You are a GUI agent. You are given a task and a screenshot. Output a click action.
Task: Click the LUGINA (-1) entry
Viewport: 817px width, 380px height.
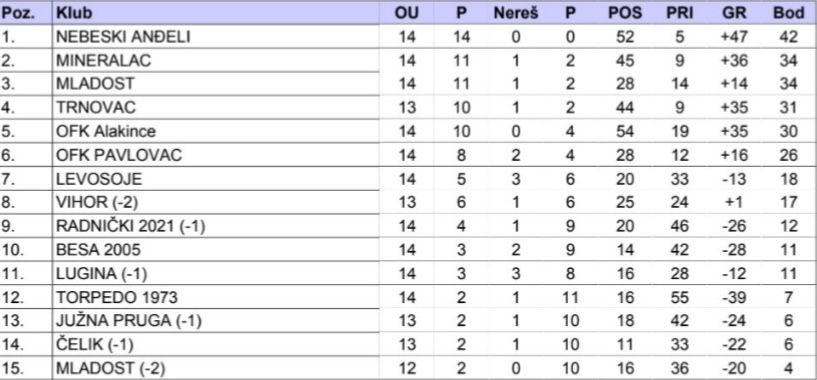(102, 273)
